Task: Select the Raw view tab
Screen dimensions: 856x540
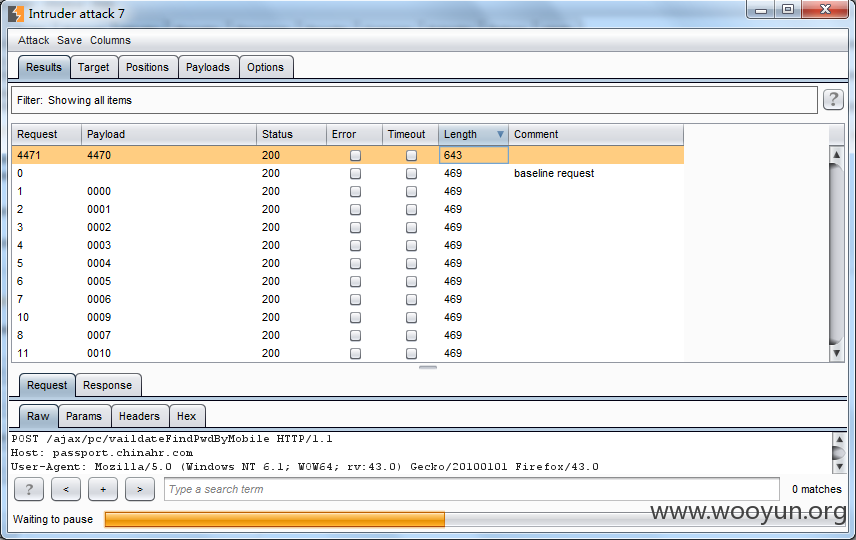Action: coord(38,416)
